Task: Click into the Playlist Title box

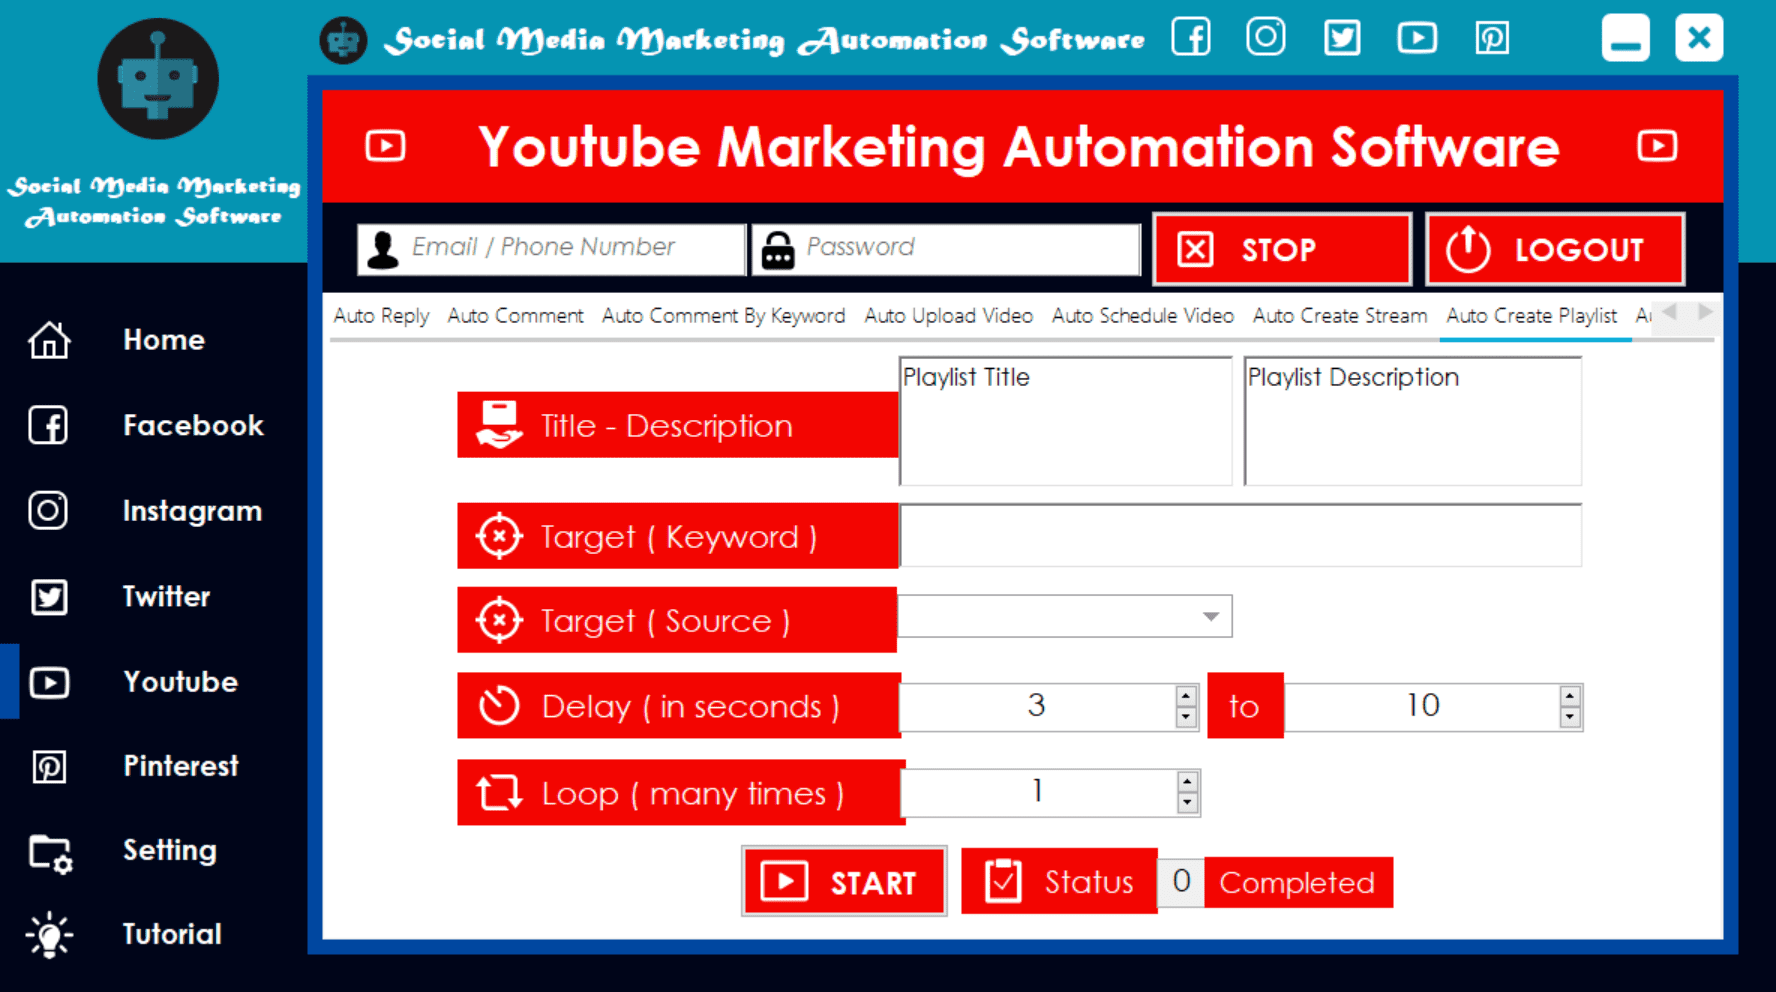Action: click(x=1066, y=421)
